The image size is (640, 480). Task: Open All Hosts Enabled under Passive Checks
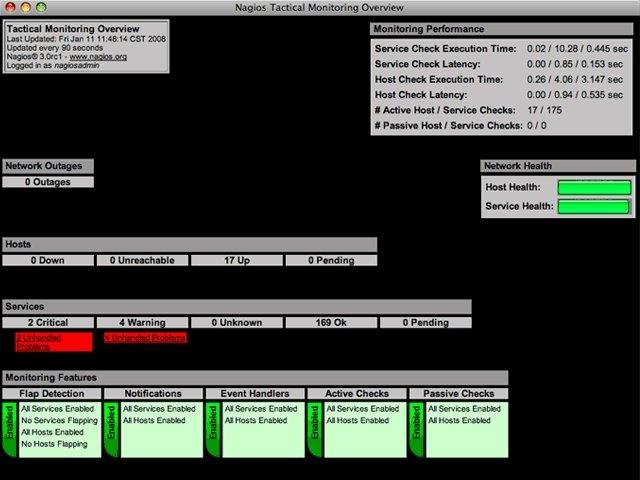(x=459, y=420)
